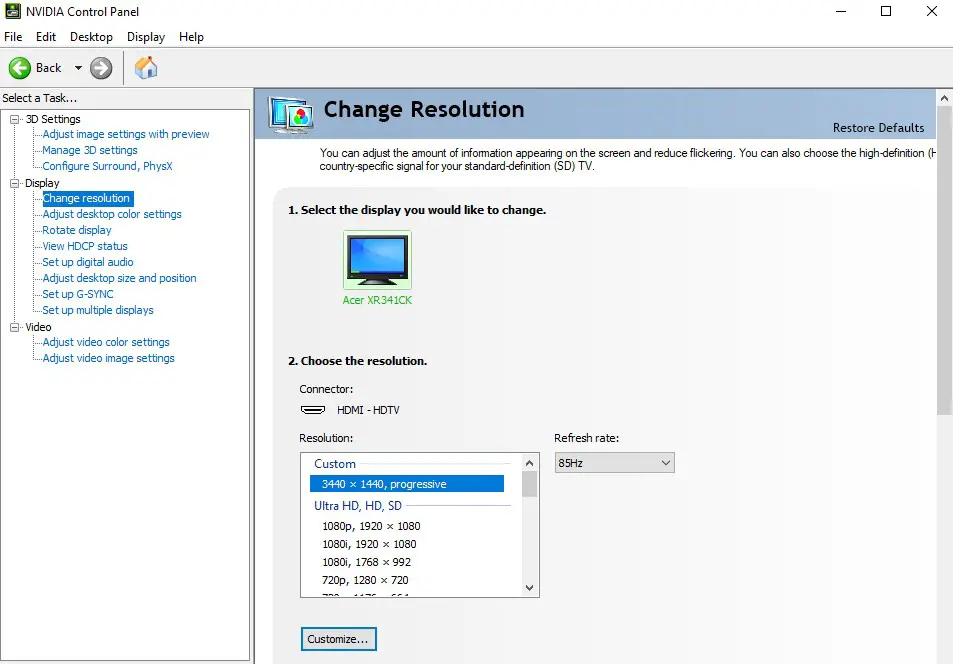This screenshot has height=664, width=953.
Task: Open the 85Hz refresh rate dropdown
Action: point(614,463)
